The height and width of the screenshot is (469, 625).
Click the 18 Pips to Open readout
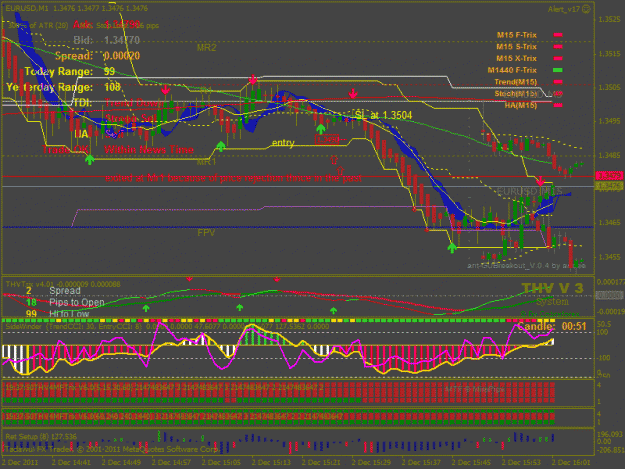pyautogui.click(x=65, y=302)
